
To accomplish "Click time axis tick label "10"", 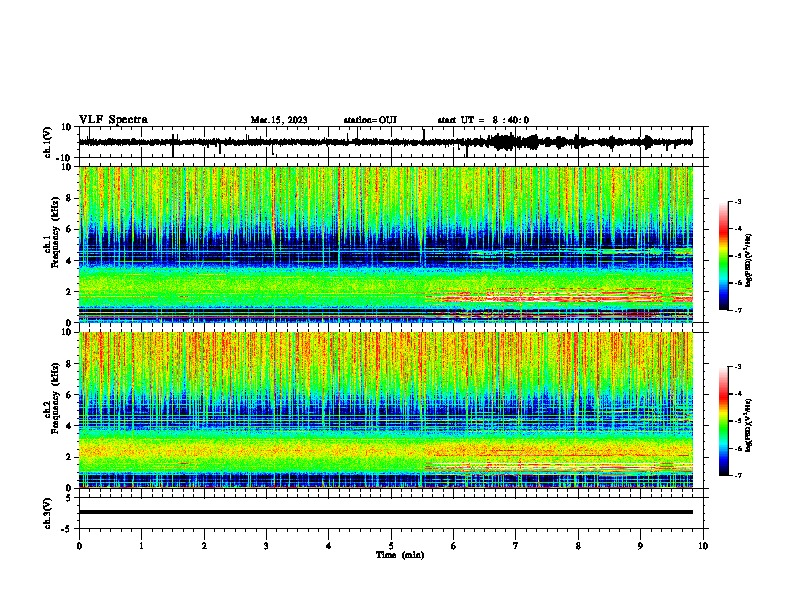I will click(x=703, y=546).
